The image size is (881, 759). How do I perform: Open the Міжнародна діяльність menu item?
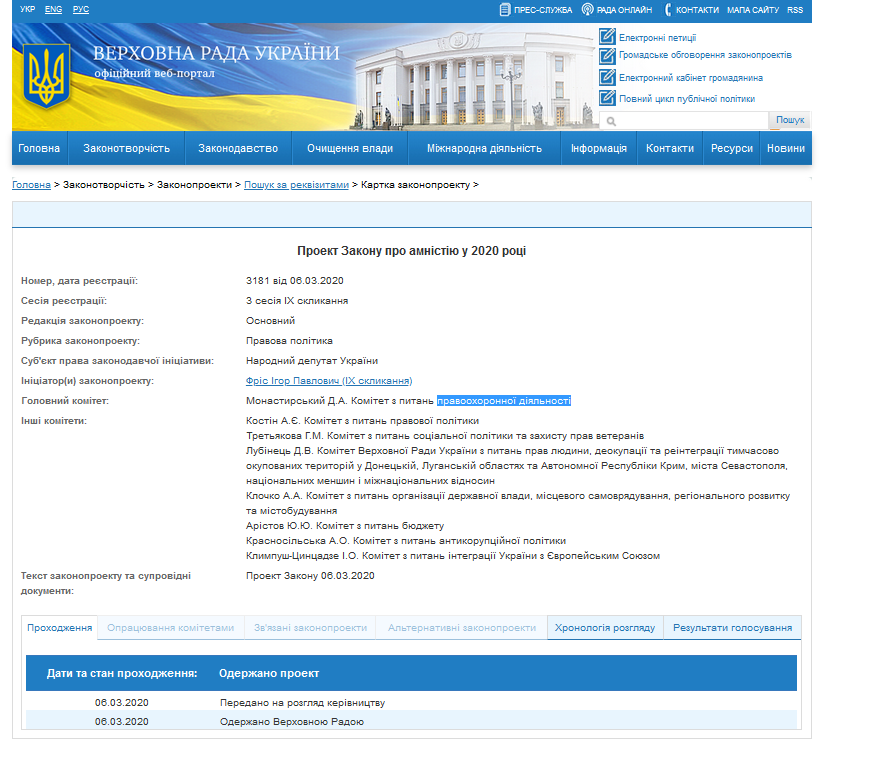(484, 148)
